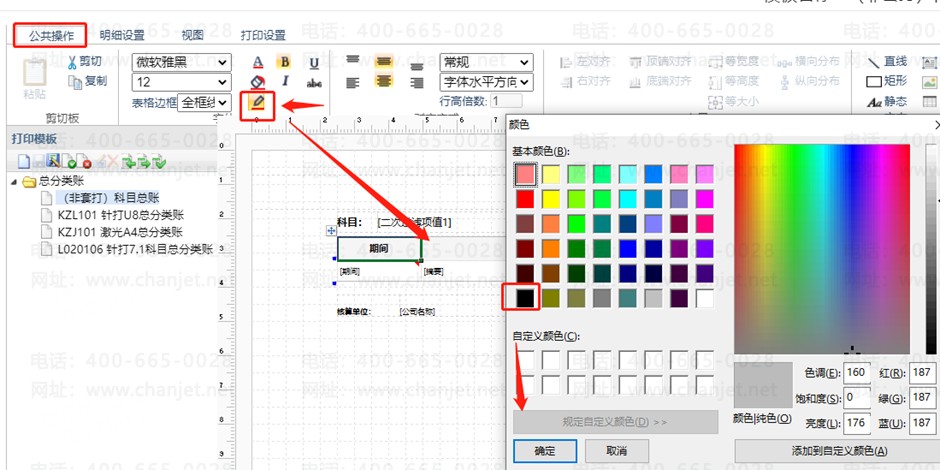Click 取消 in the color dialog
940x470 pixels.
[617, 451]
